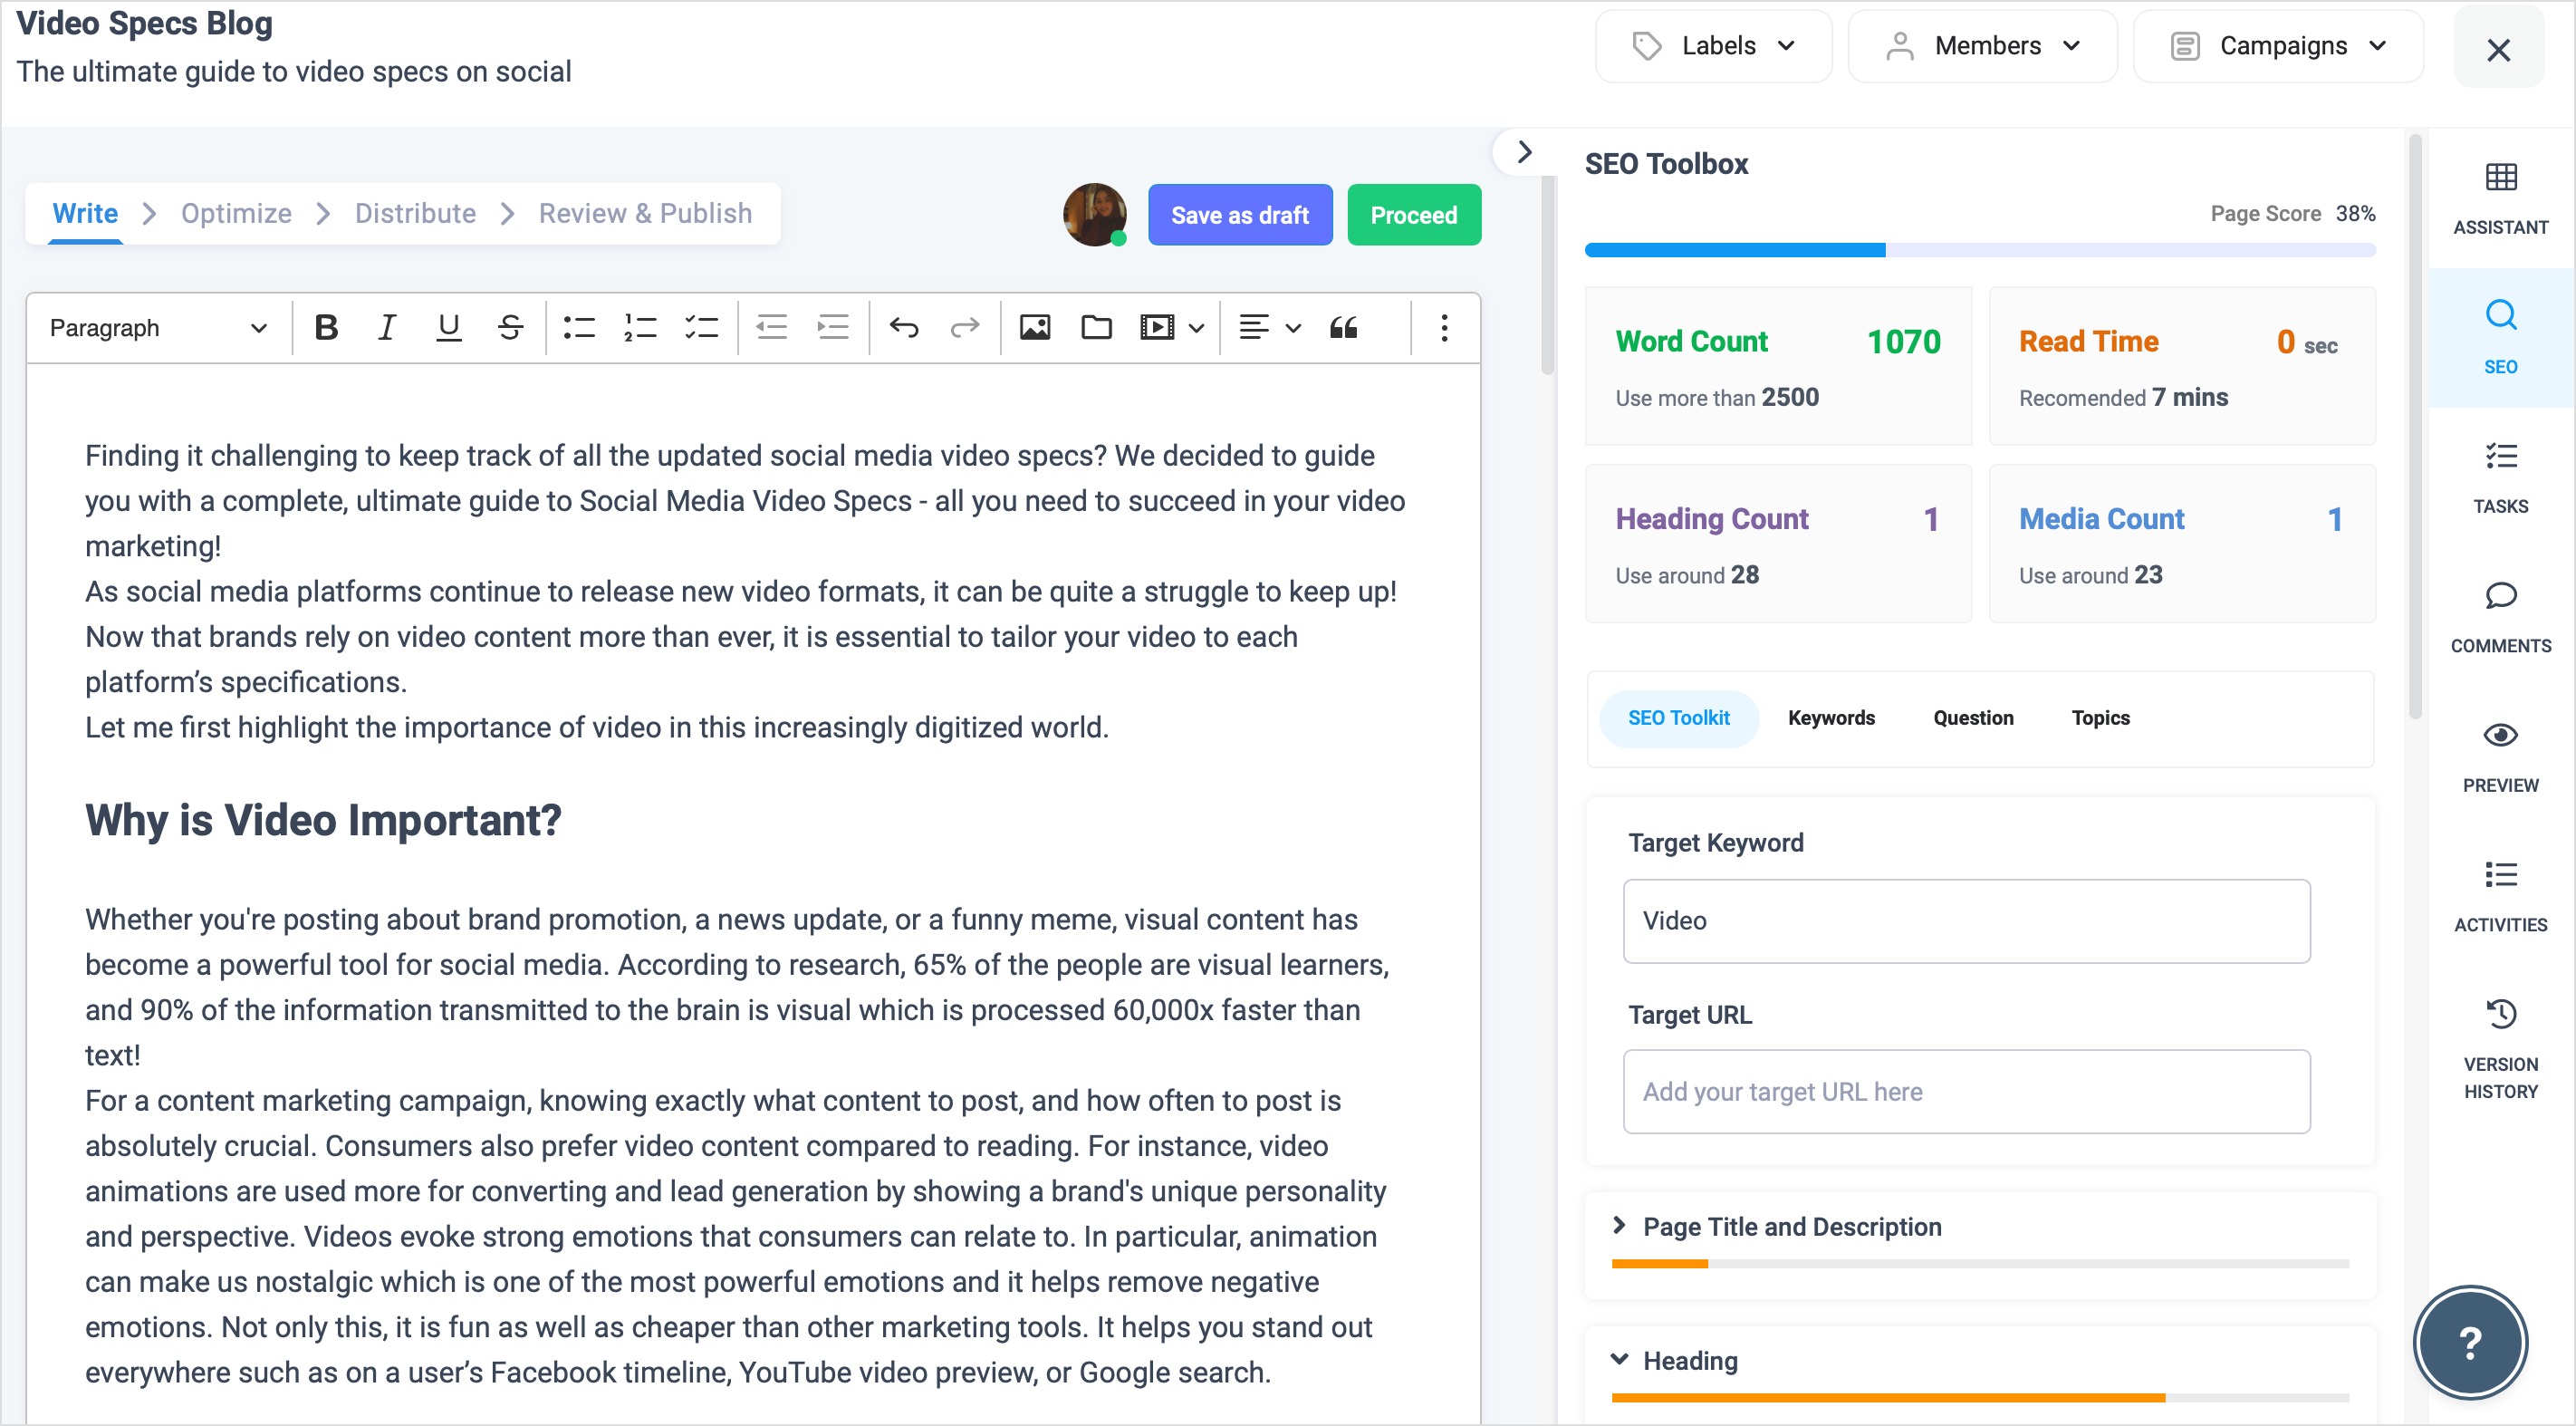Image resolution: width=2576 pixels, height=1426 pixels.
Task: Go to the Distribute step
Action: coord(415,214)
